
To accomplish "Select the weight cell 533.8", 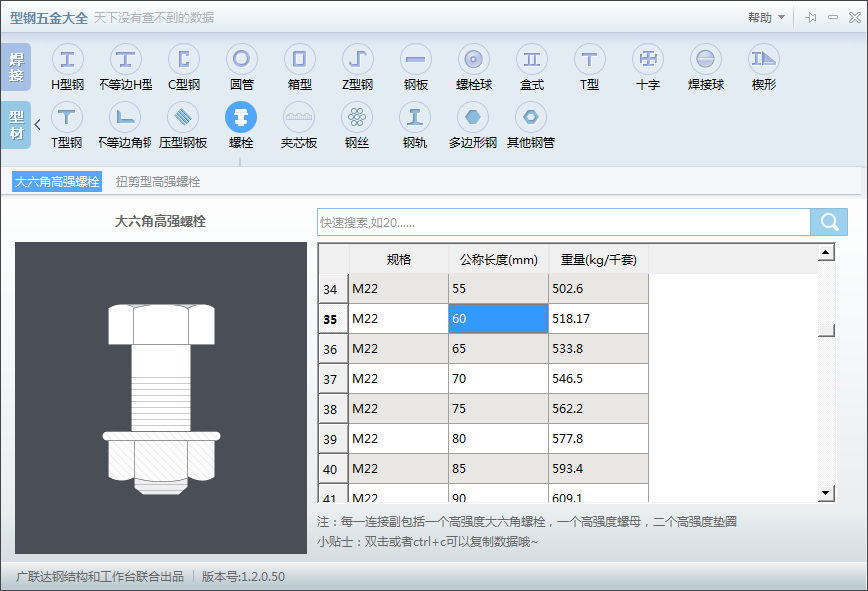I will [x=598, y=349].
